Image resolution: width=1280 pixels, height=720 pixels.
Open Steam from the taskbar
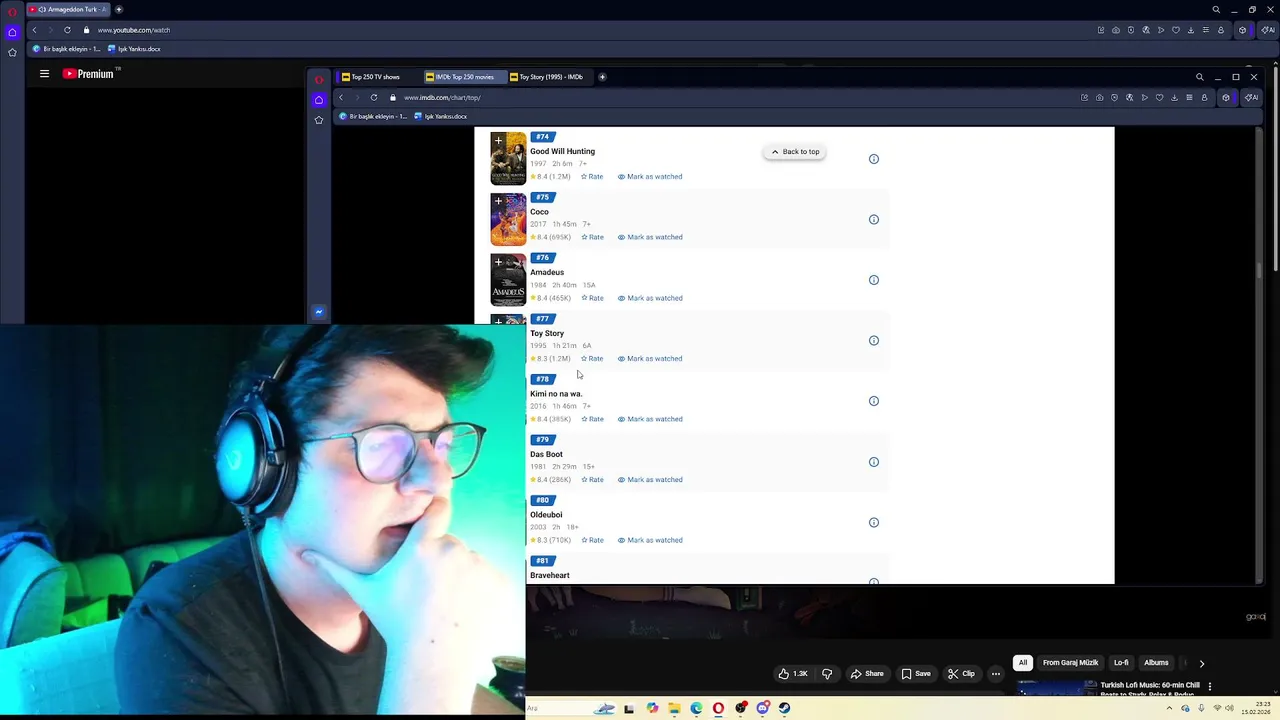click(x=784, y=708)
